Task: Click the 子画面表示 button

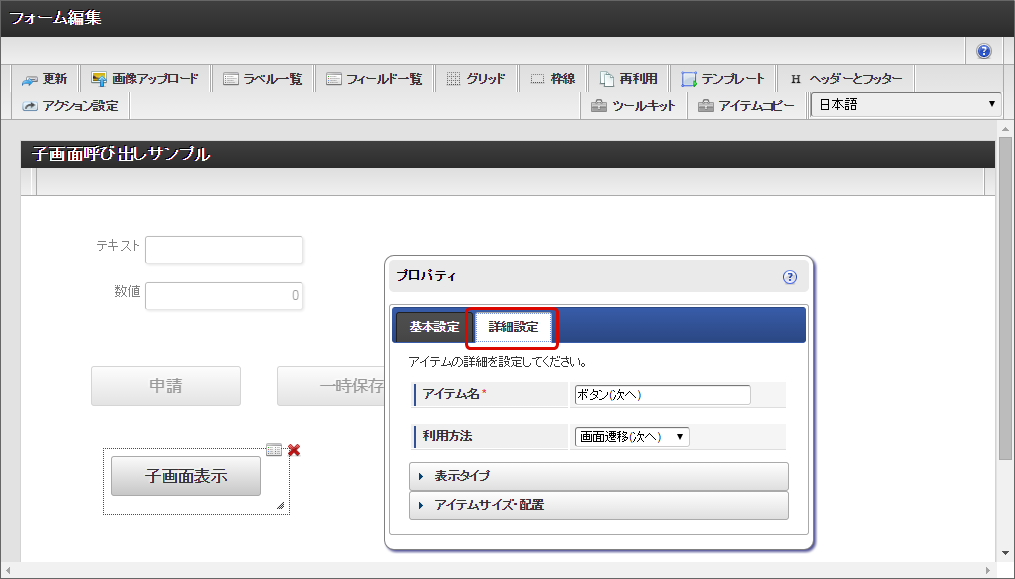Action: (186, 476)
